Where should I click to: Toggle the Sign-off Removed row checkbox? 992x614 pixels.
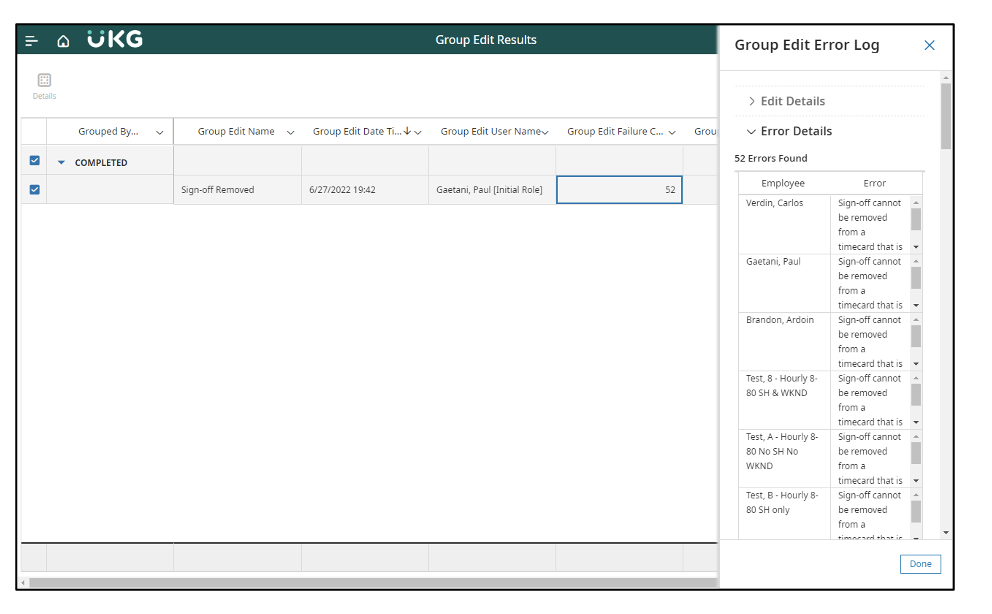coord(33,189)
